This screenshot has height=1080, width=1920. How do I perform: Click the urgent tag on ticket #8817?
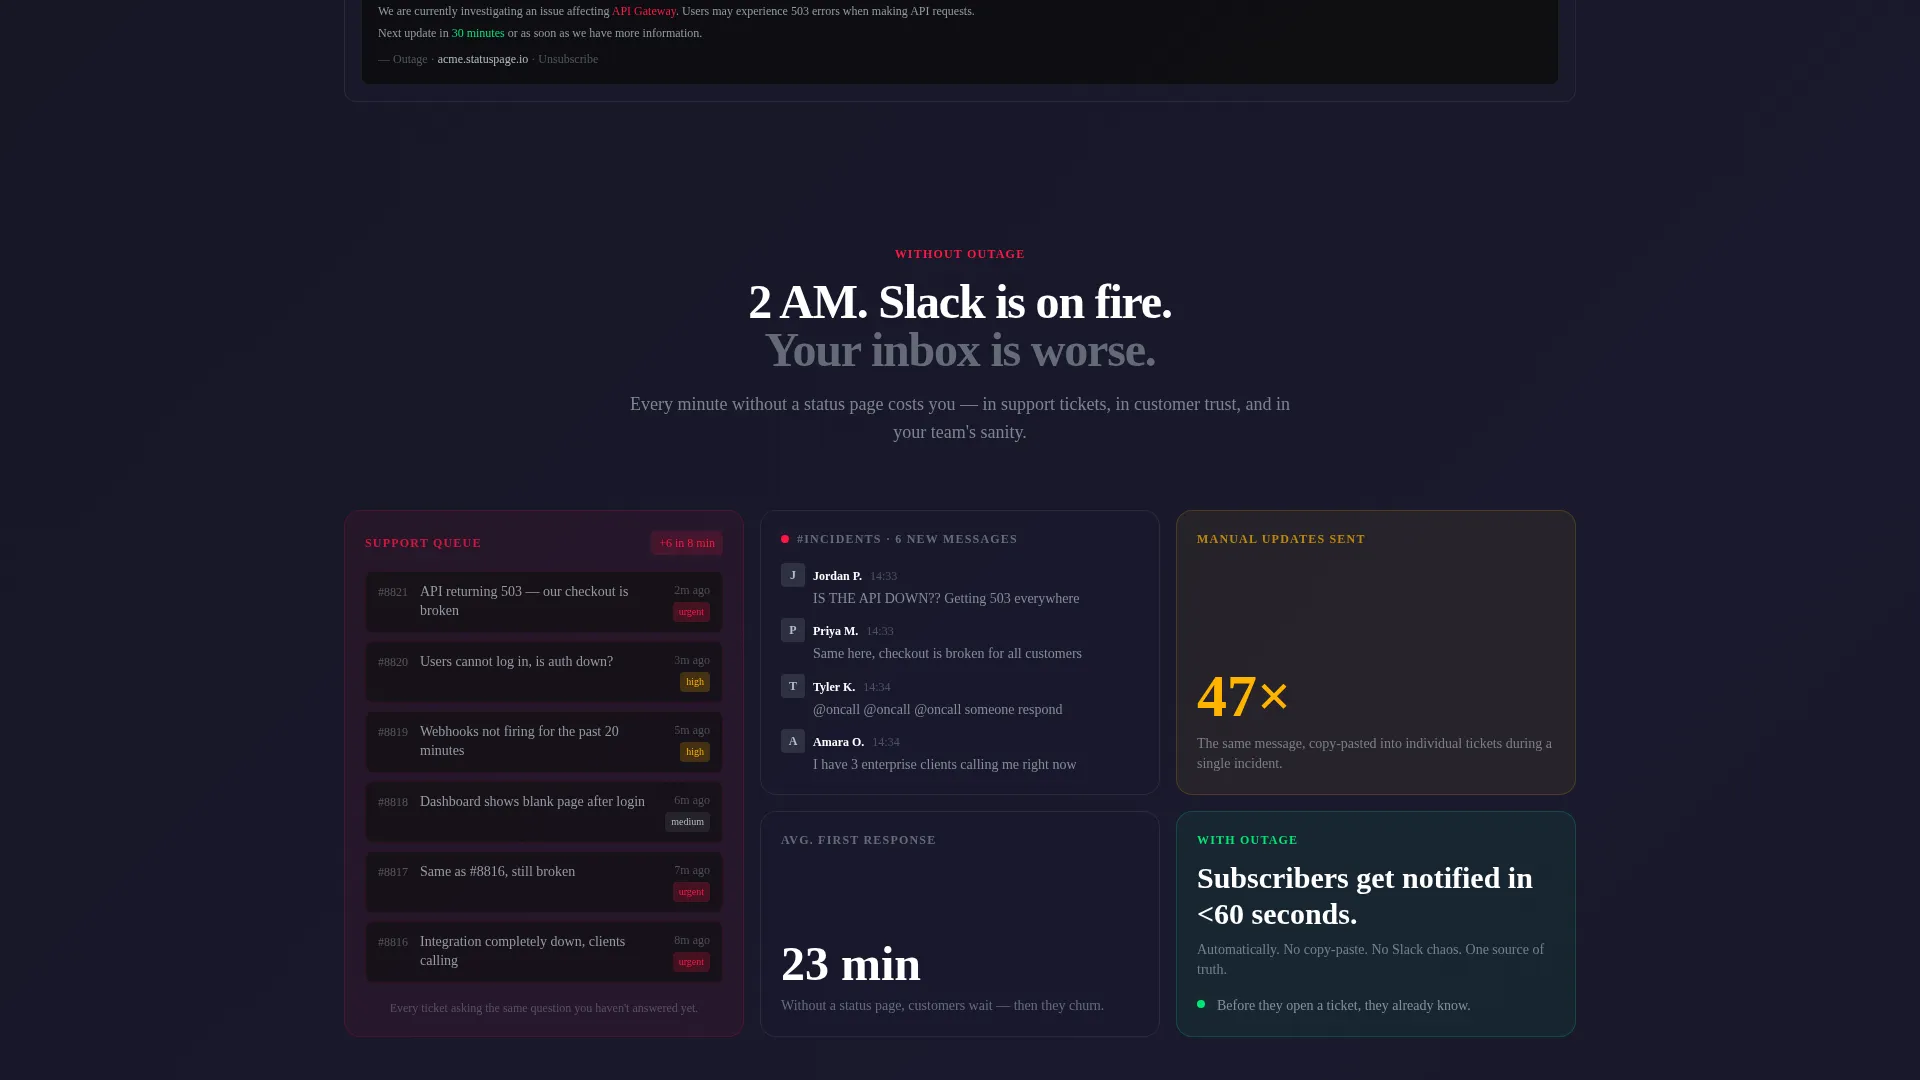[691, 892]
